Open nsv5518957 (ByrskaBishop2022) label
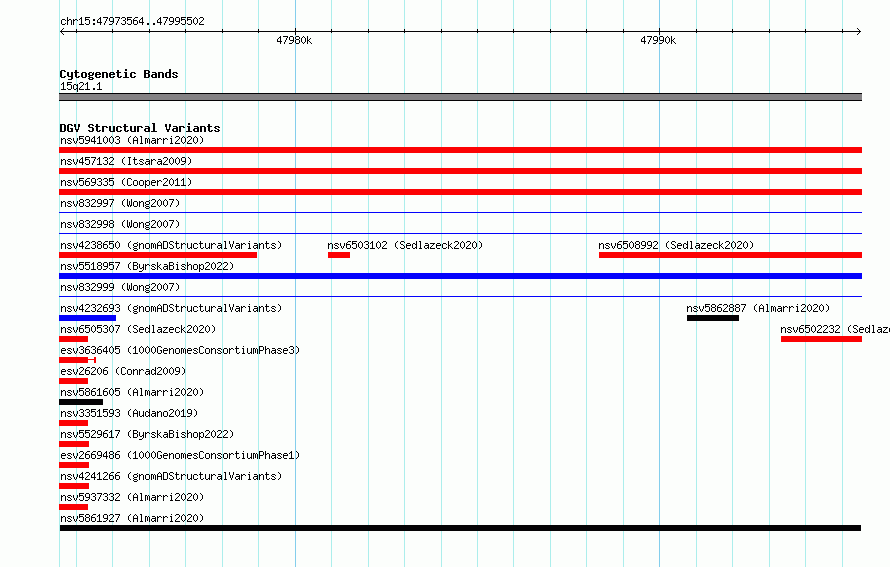890x567 pixels. [147, 266]
